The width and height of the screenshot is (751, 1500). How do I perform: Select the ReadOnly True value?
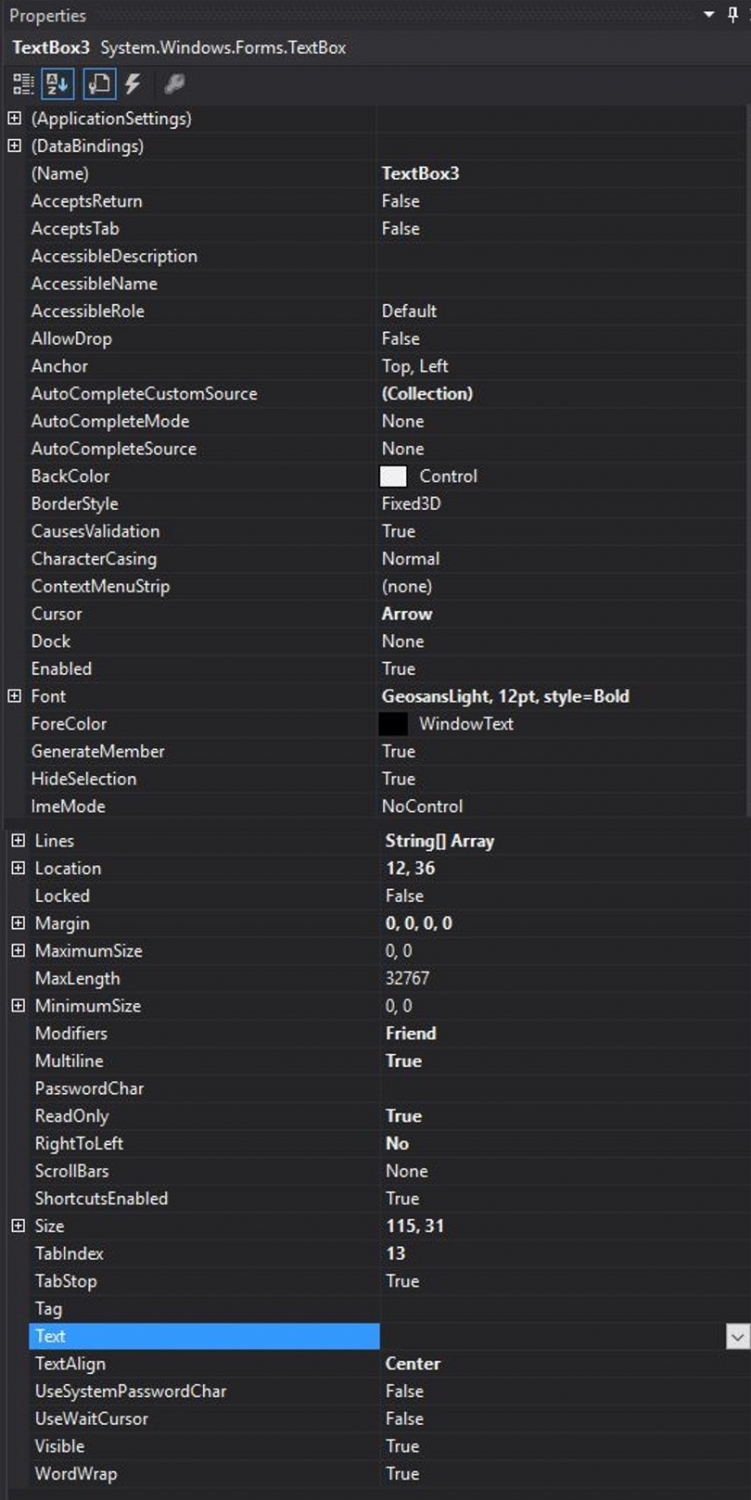[404, 1116]
